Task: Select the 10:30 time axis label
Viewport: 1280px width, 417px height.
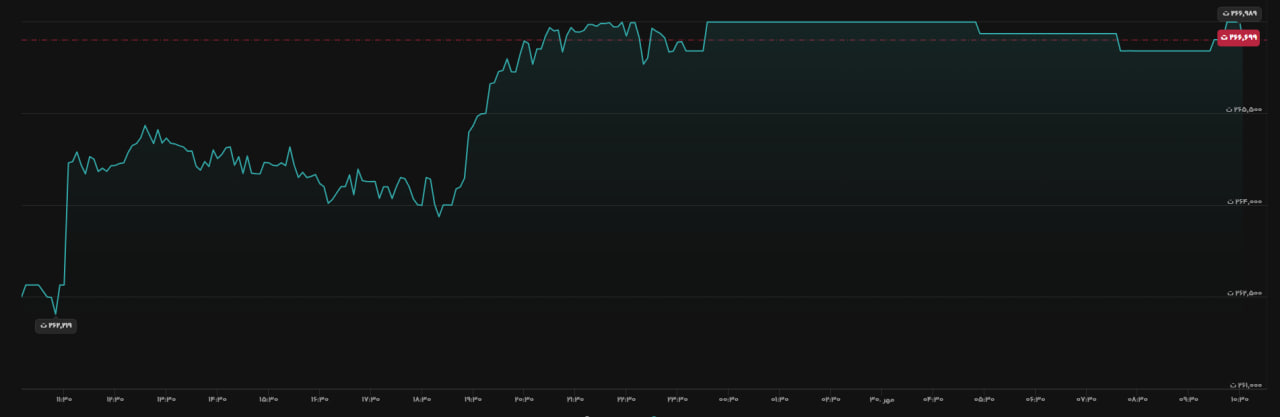Action: tap(1241, 399)
